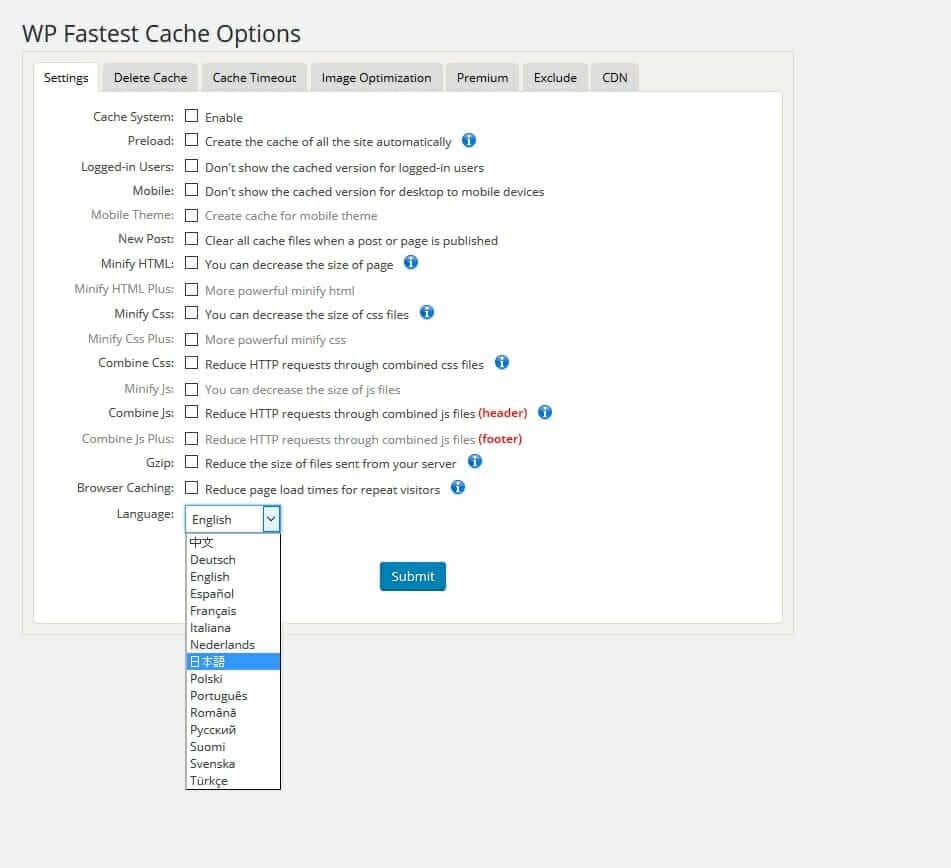Open the info icon next to Minify HTML
Viewport: 951px width, 868px height.
pyautogui.click(x=411, y=263)
